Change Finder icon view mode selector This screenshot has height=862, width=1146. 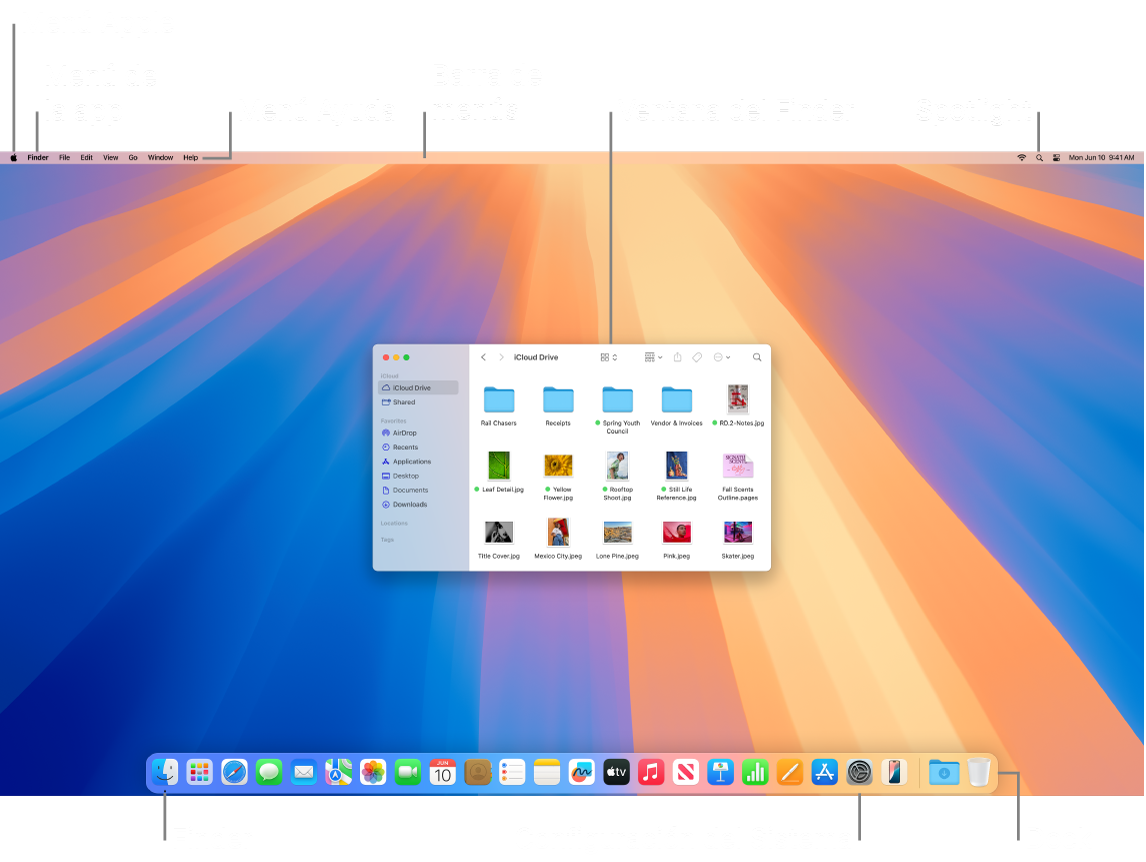point(609,358)
